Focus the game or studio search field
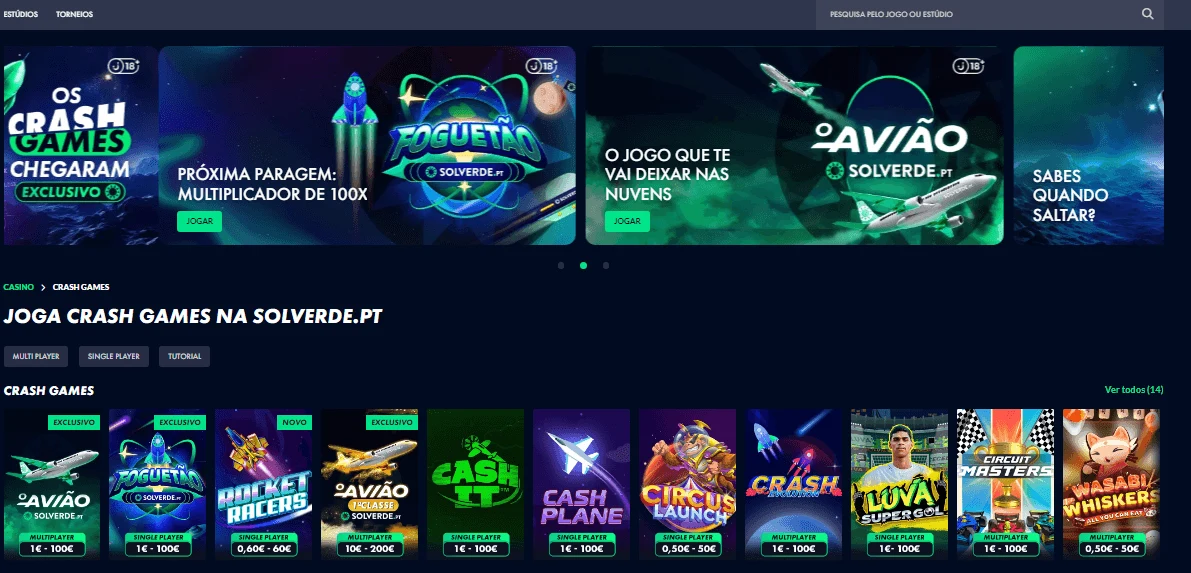This screenshot has width=1191, height=573. [980, 14]
